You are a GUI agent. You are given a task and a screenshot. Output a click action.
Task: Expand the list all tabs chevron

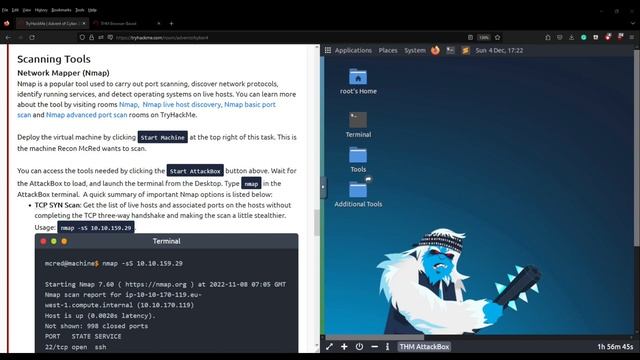[633, 23]
